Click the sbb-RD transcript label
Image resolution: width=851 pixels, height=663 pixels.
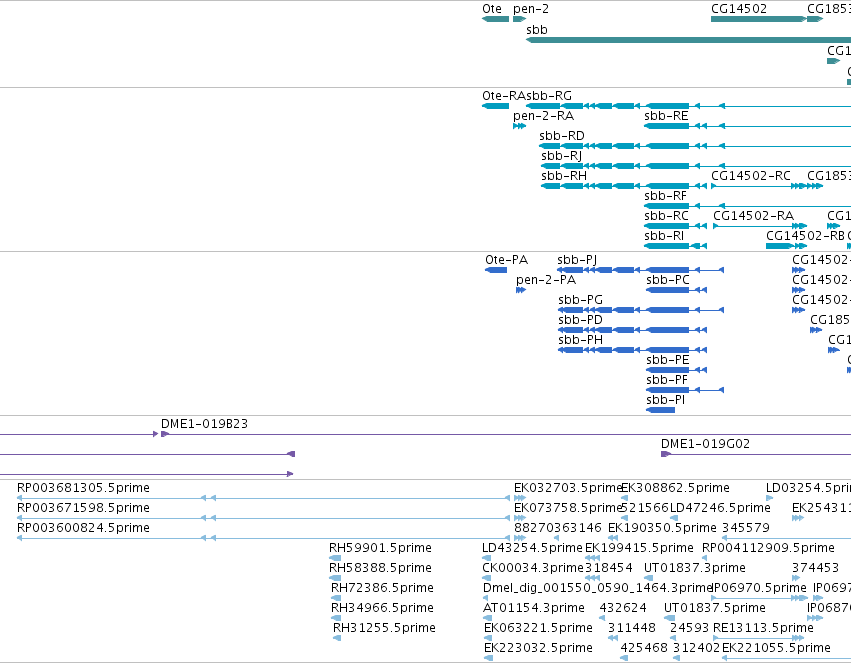(x=562, y=136)
